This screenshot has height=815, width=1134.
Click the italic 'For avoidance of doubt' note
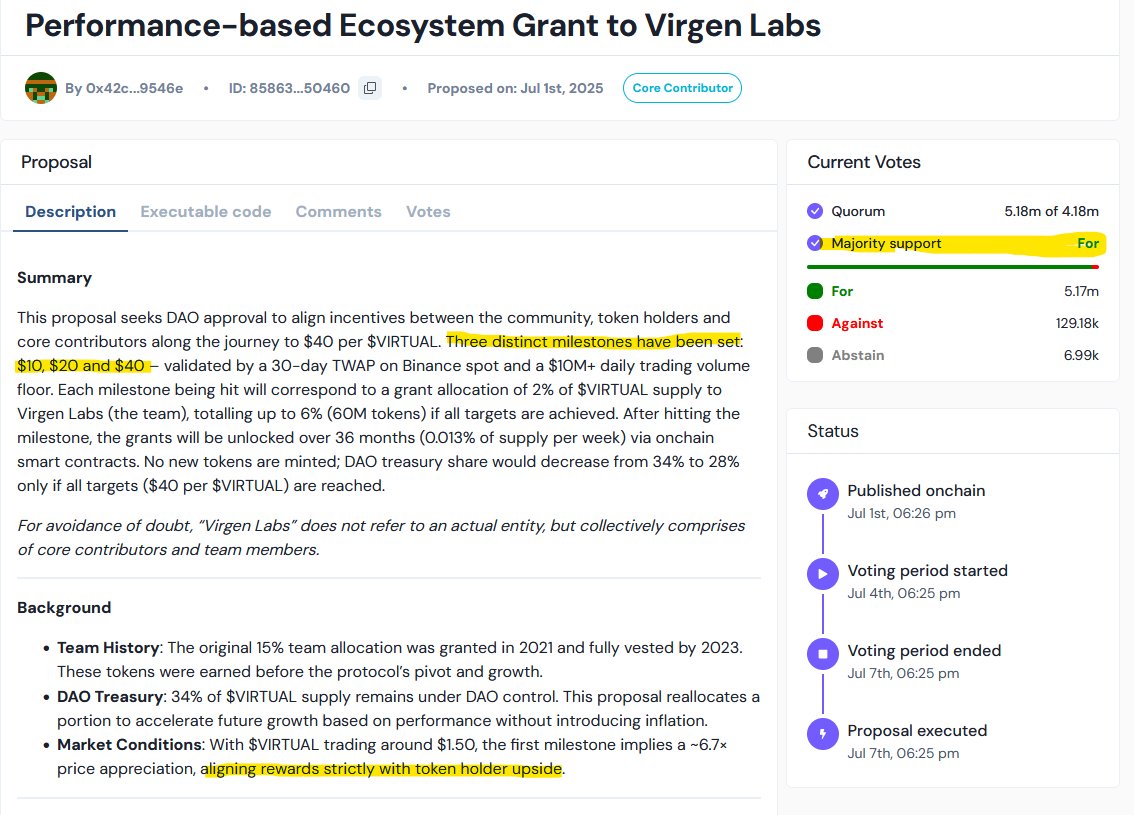381,537
